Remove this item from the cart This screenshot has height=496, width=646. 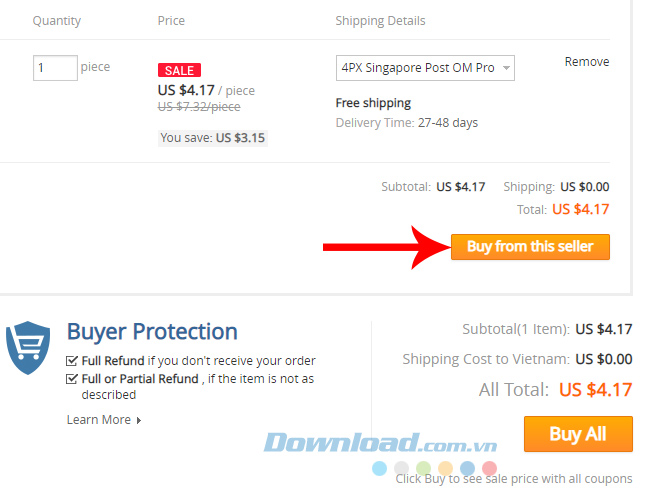(586, 61)
